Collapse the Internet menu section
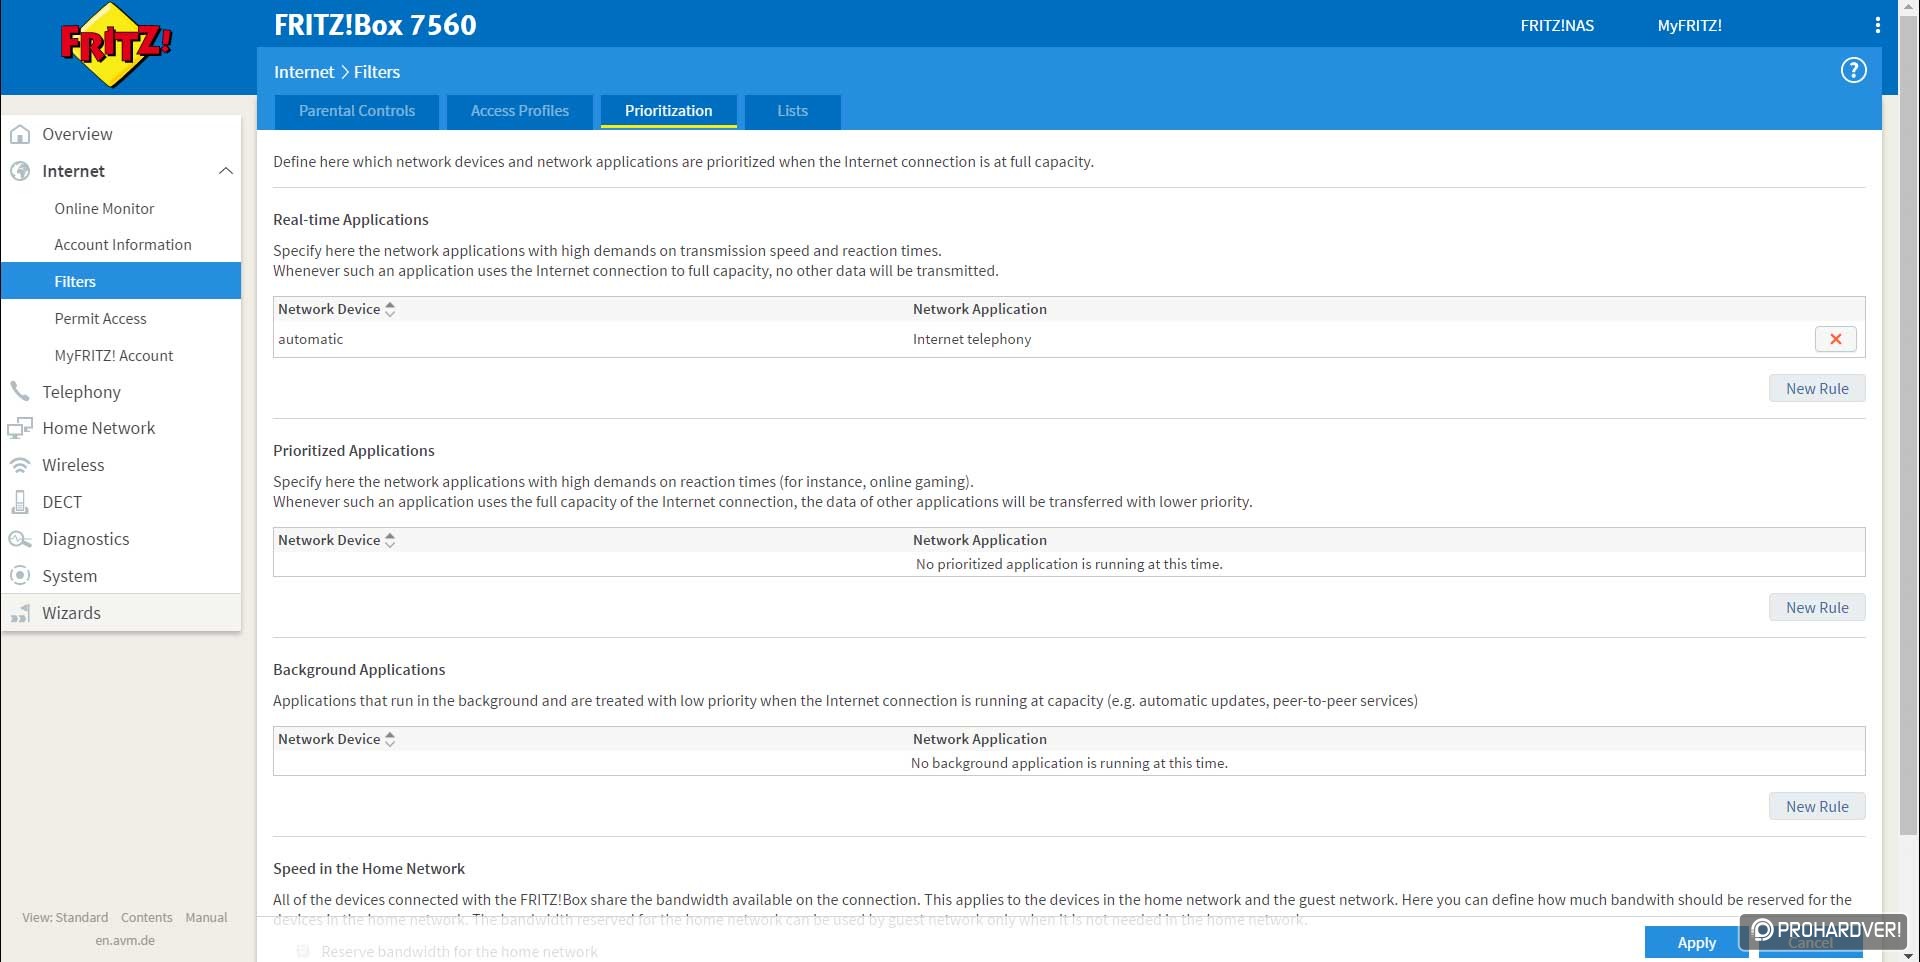 click(x=226, y=171)
